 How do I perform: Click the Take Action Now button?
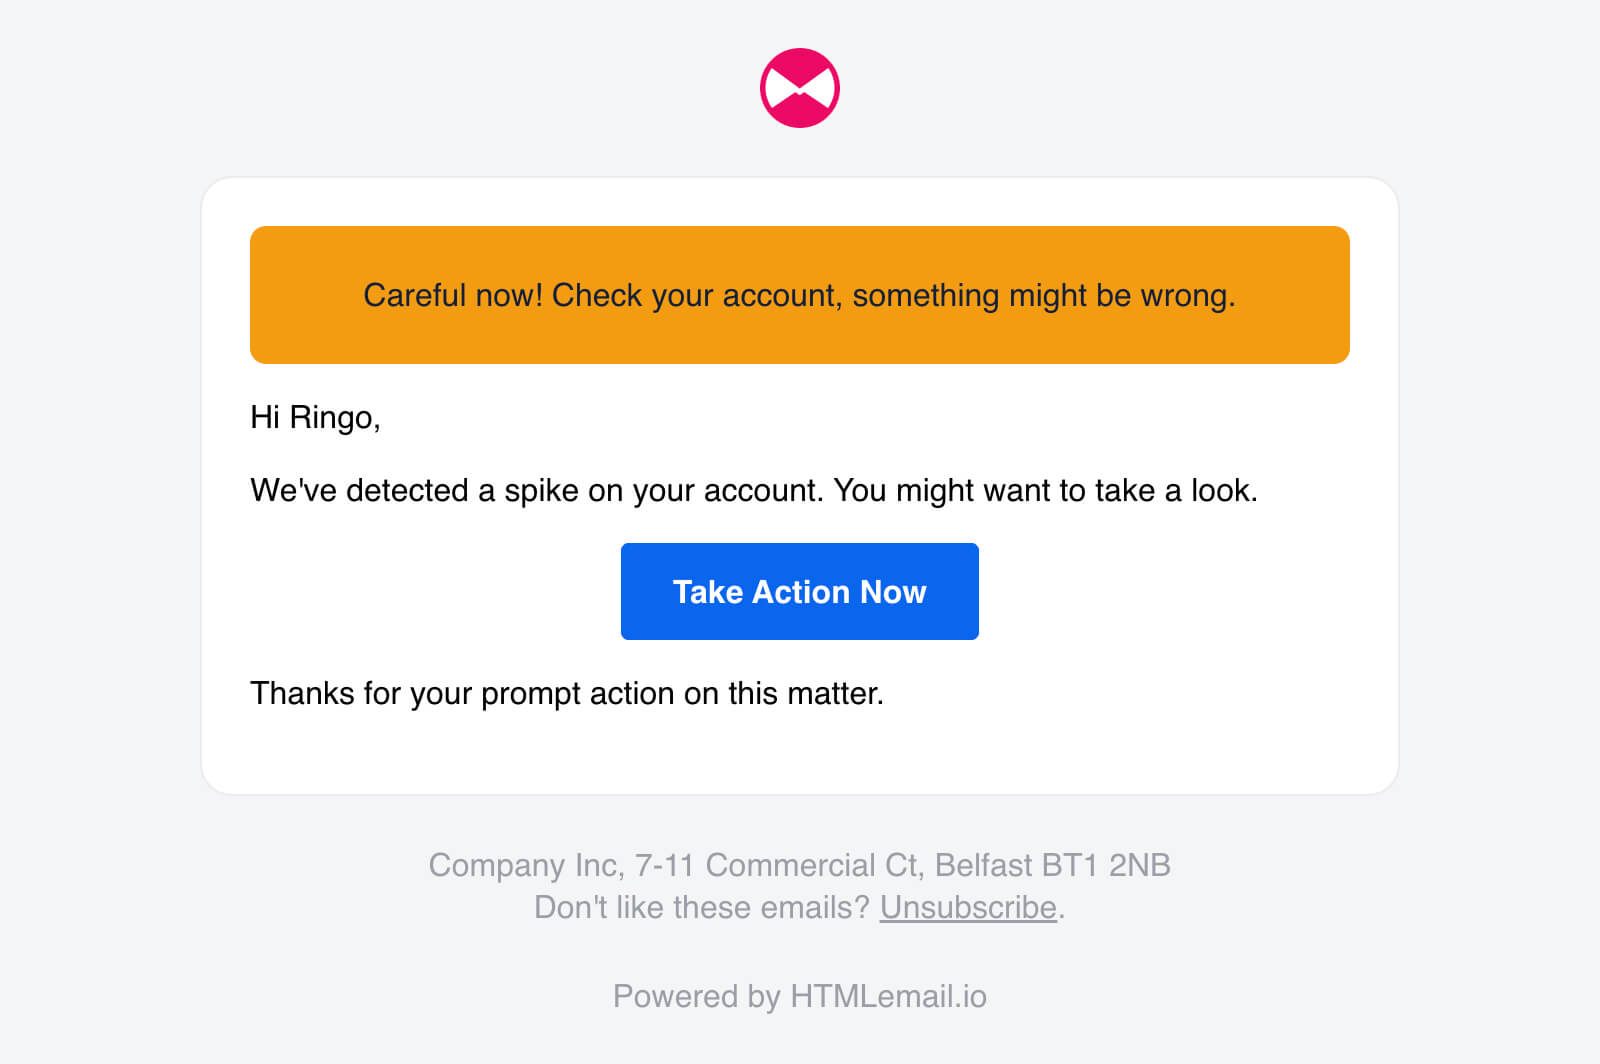[800, 591]
